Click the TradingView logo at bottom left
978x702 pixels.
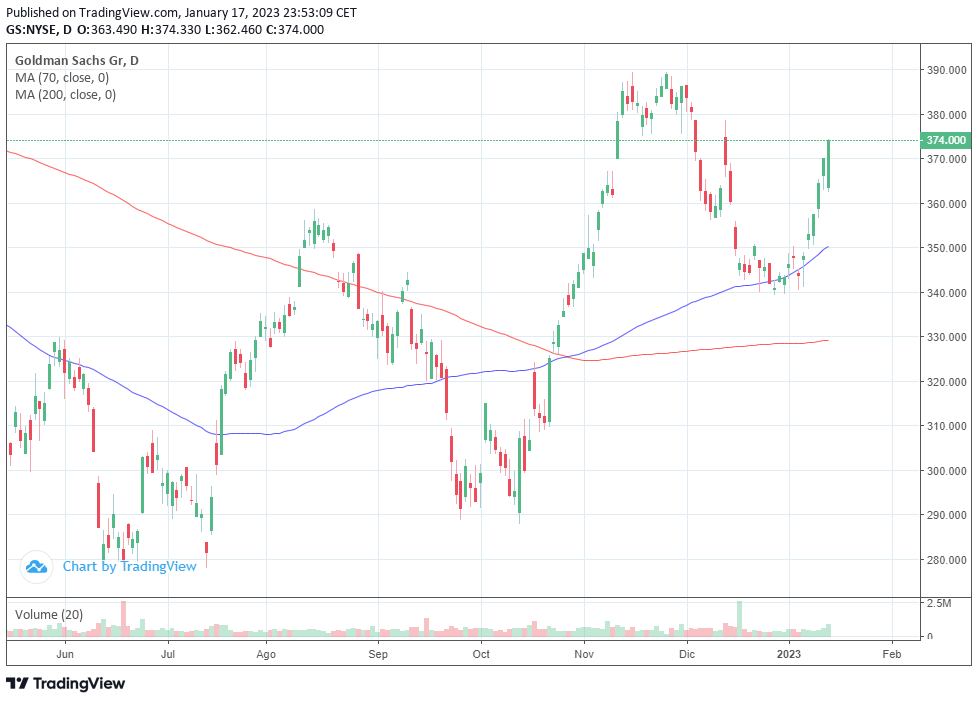(x=65, y=683)
